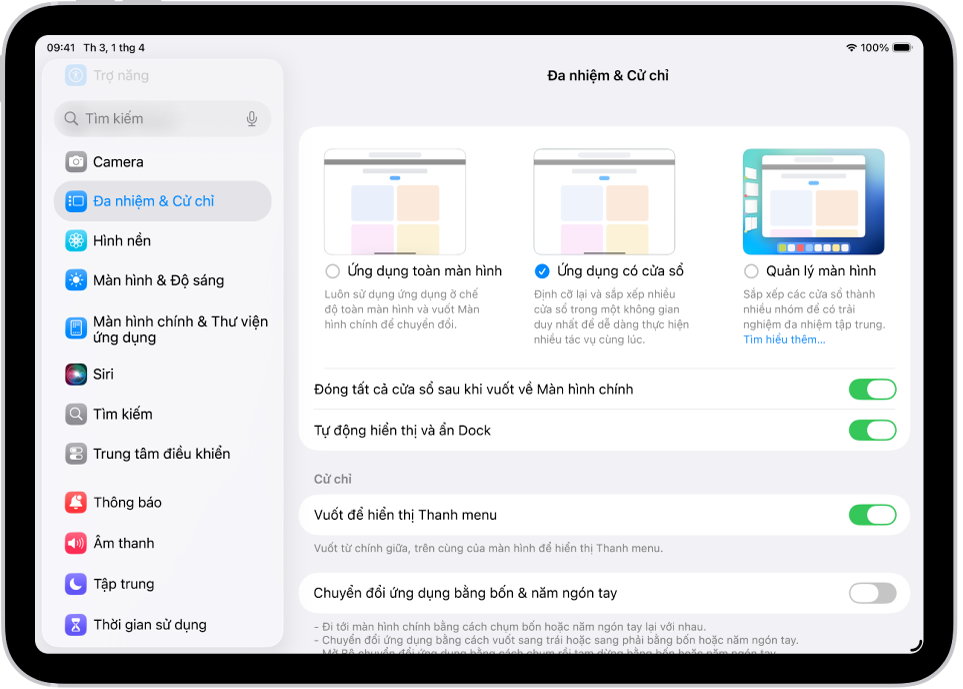Disable Tự động hiển thị và ẩn Dock
Viewport: 963px width, 689px height.
pos(872,428)
